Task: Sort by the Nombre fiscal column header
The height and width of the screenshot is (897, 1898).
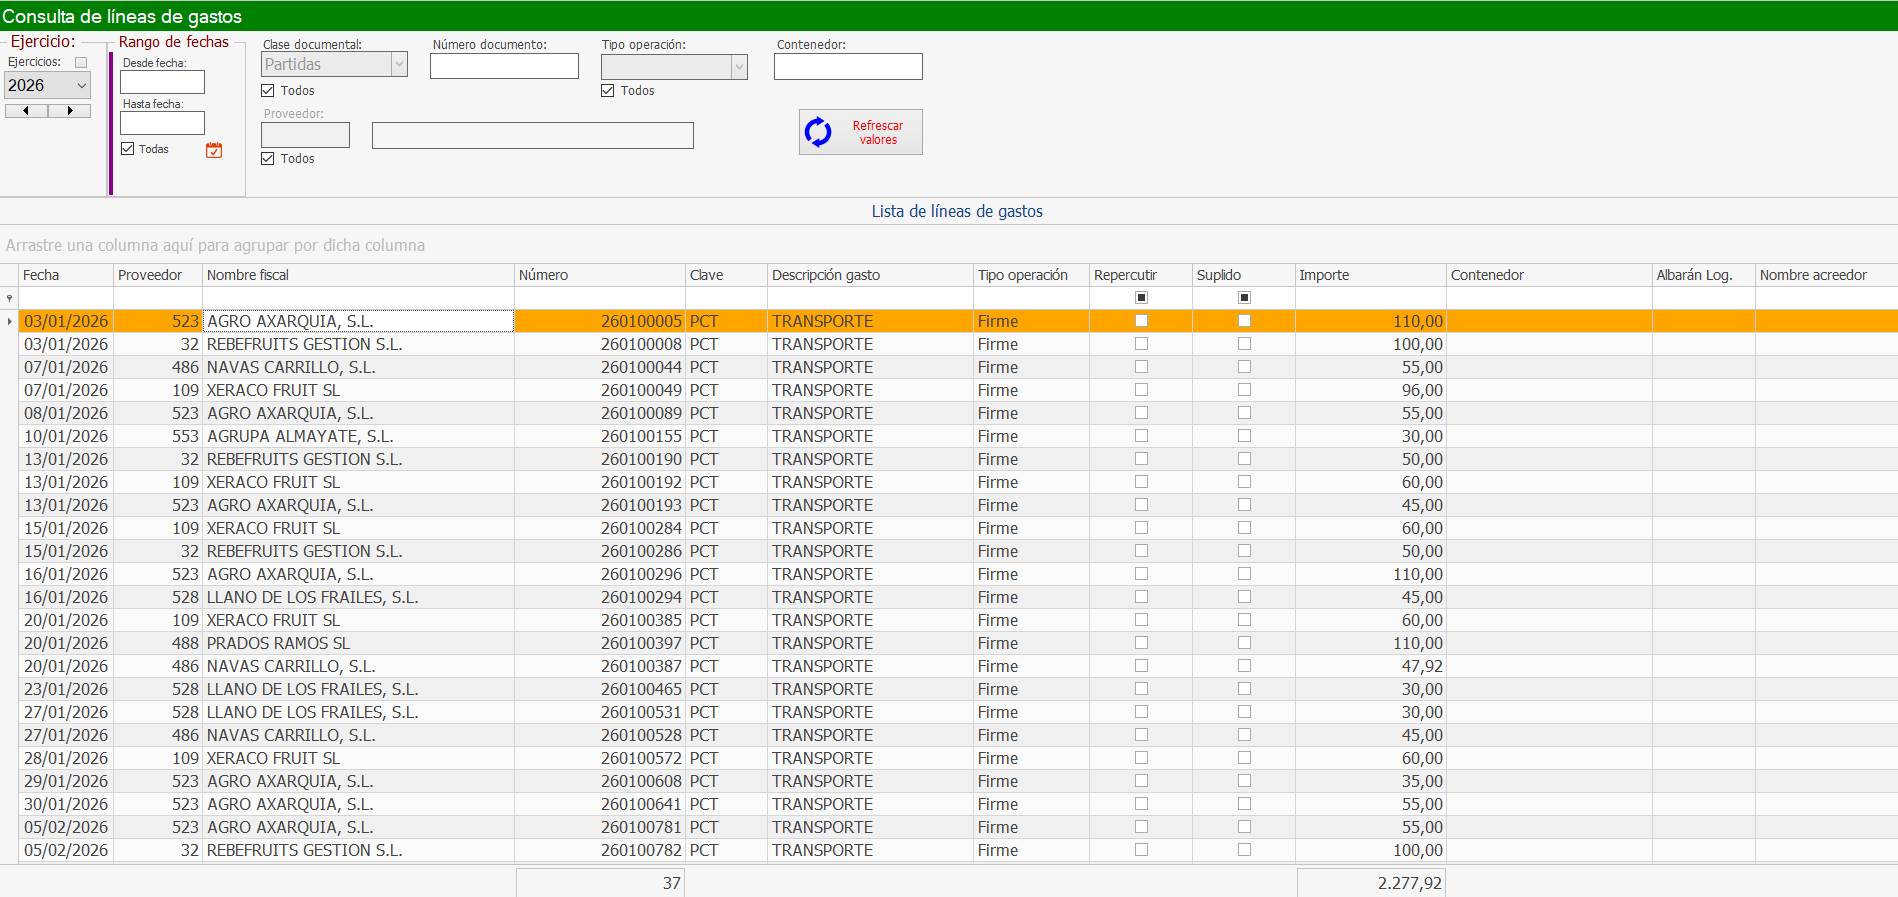Action: pyautogui.click(x=357, y=275)
